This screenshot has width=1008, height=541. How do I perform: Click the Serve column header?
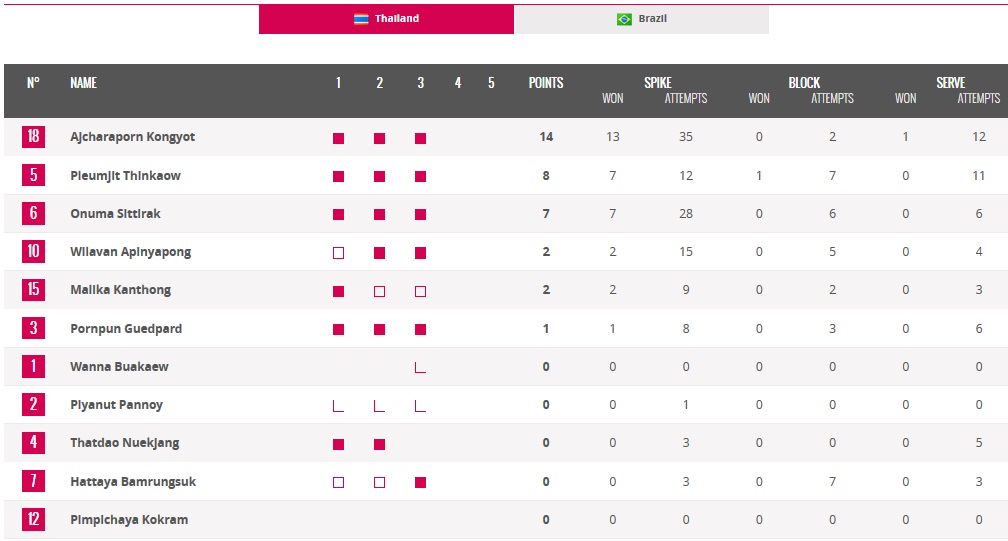[x=950, y=83]
